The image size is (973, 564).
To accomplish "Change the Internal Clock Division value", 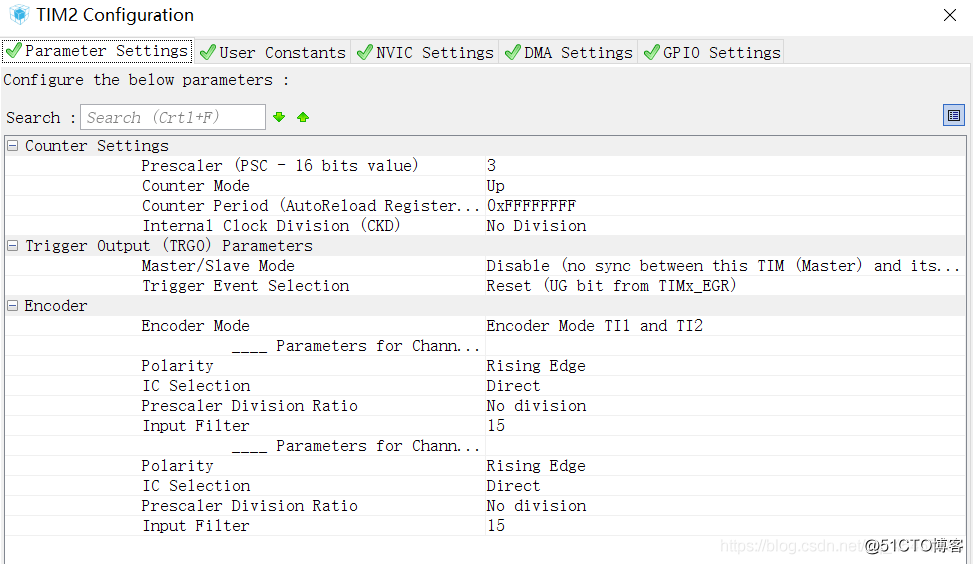I will click(x=536, y=226).
